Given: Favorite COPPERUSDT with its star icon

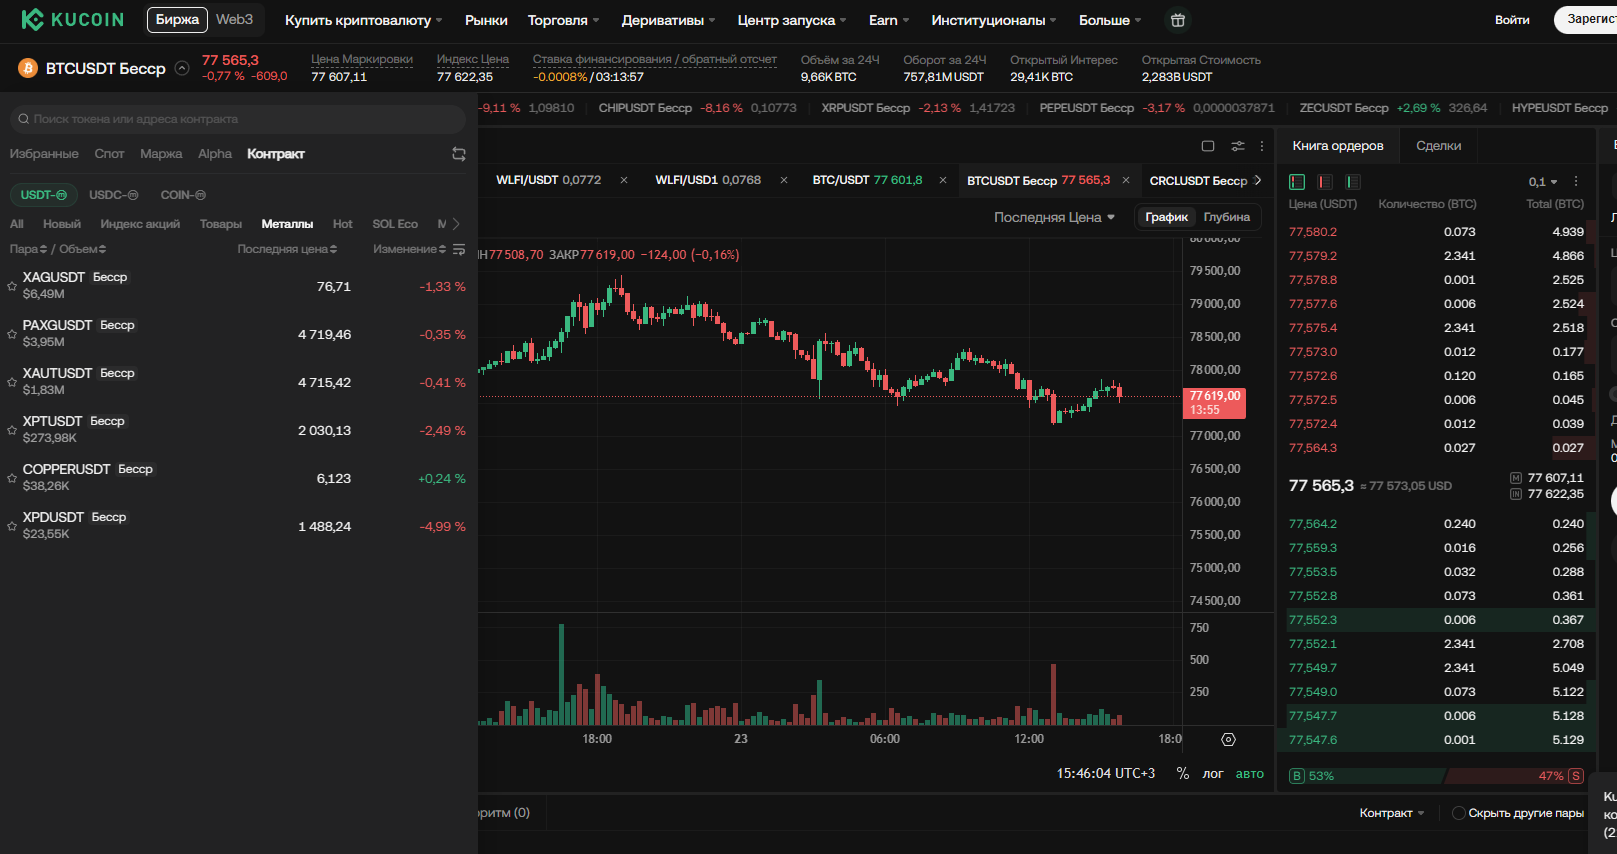Looking at the screenshot, I should pos(12,478).
